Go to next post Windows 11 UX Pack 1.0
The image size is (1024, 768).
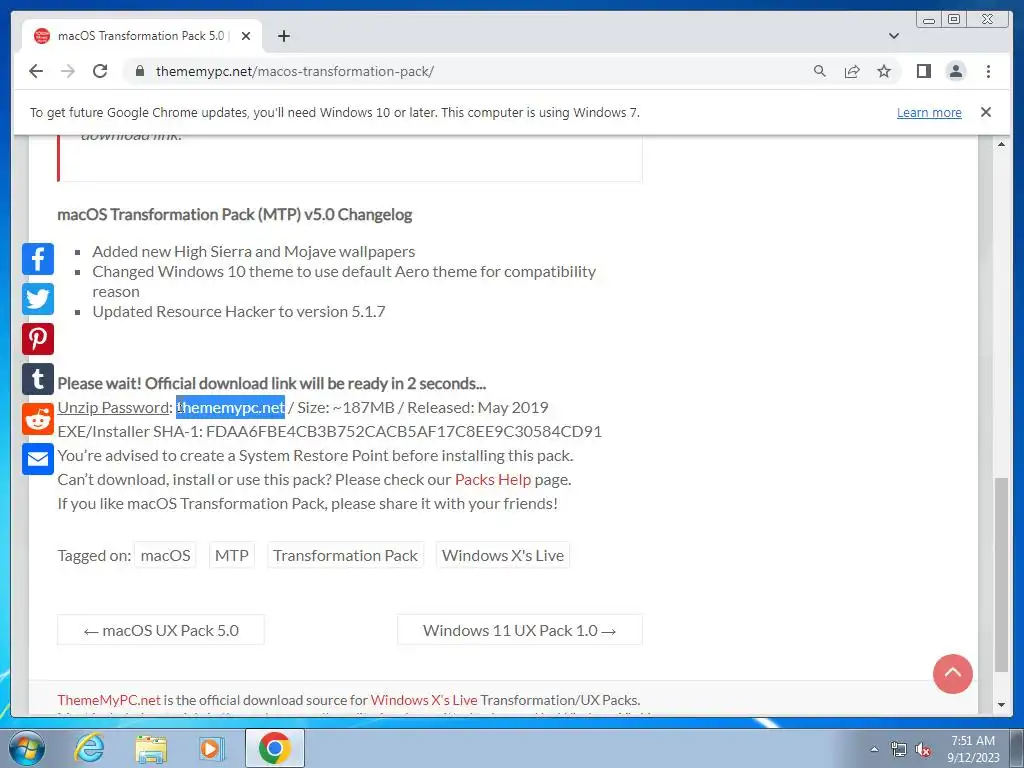[x=519, y=630]
